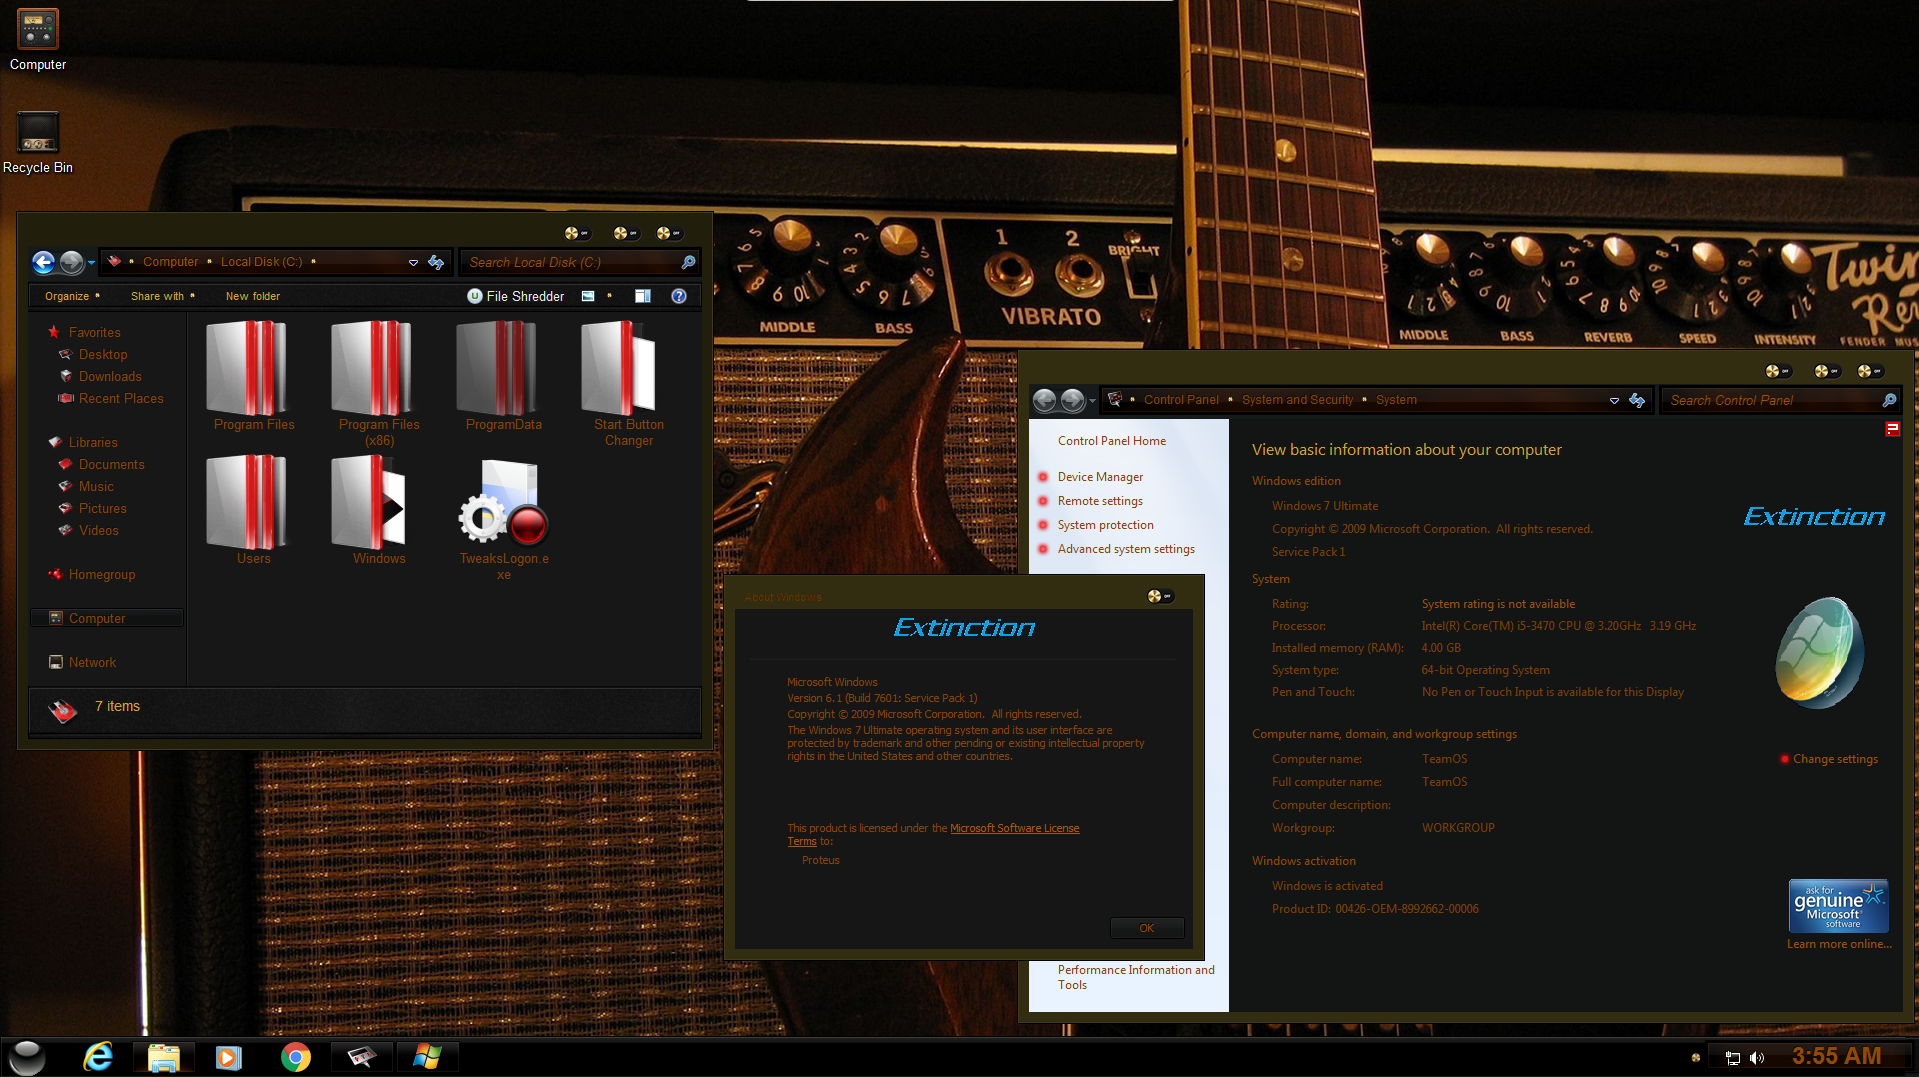Refresh the Local Disk (C:) address bar

[436, 262]
